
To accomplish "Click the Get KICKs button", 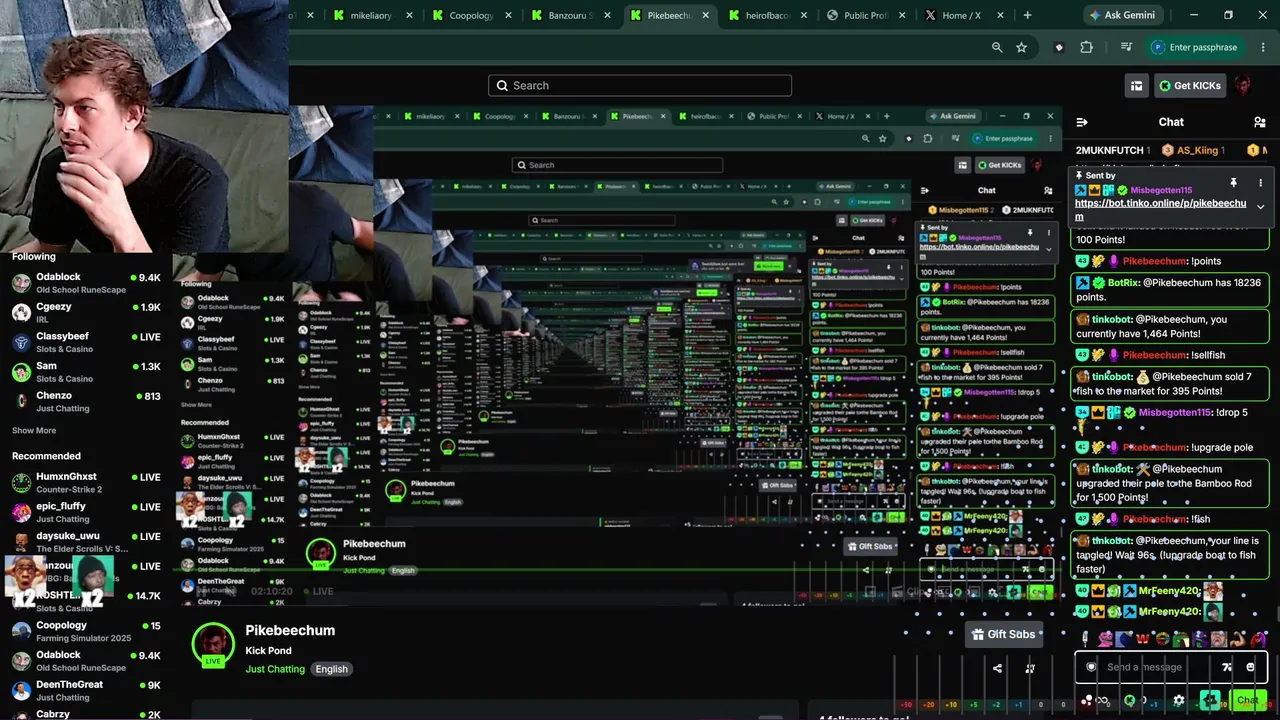I will point(1190,86).
